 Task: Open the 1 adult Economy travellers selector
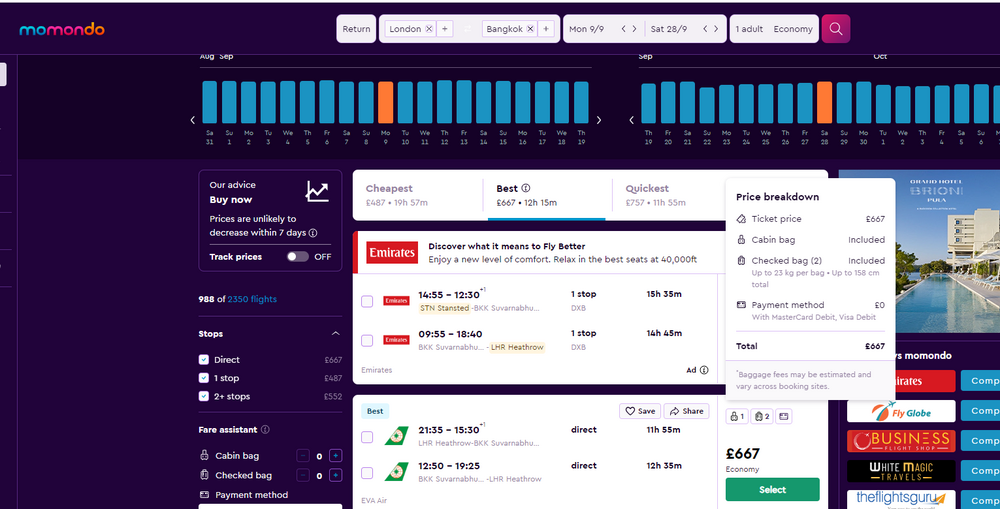click(x=774, y=29)
